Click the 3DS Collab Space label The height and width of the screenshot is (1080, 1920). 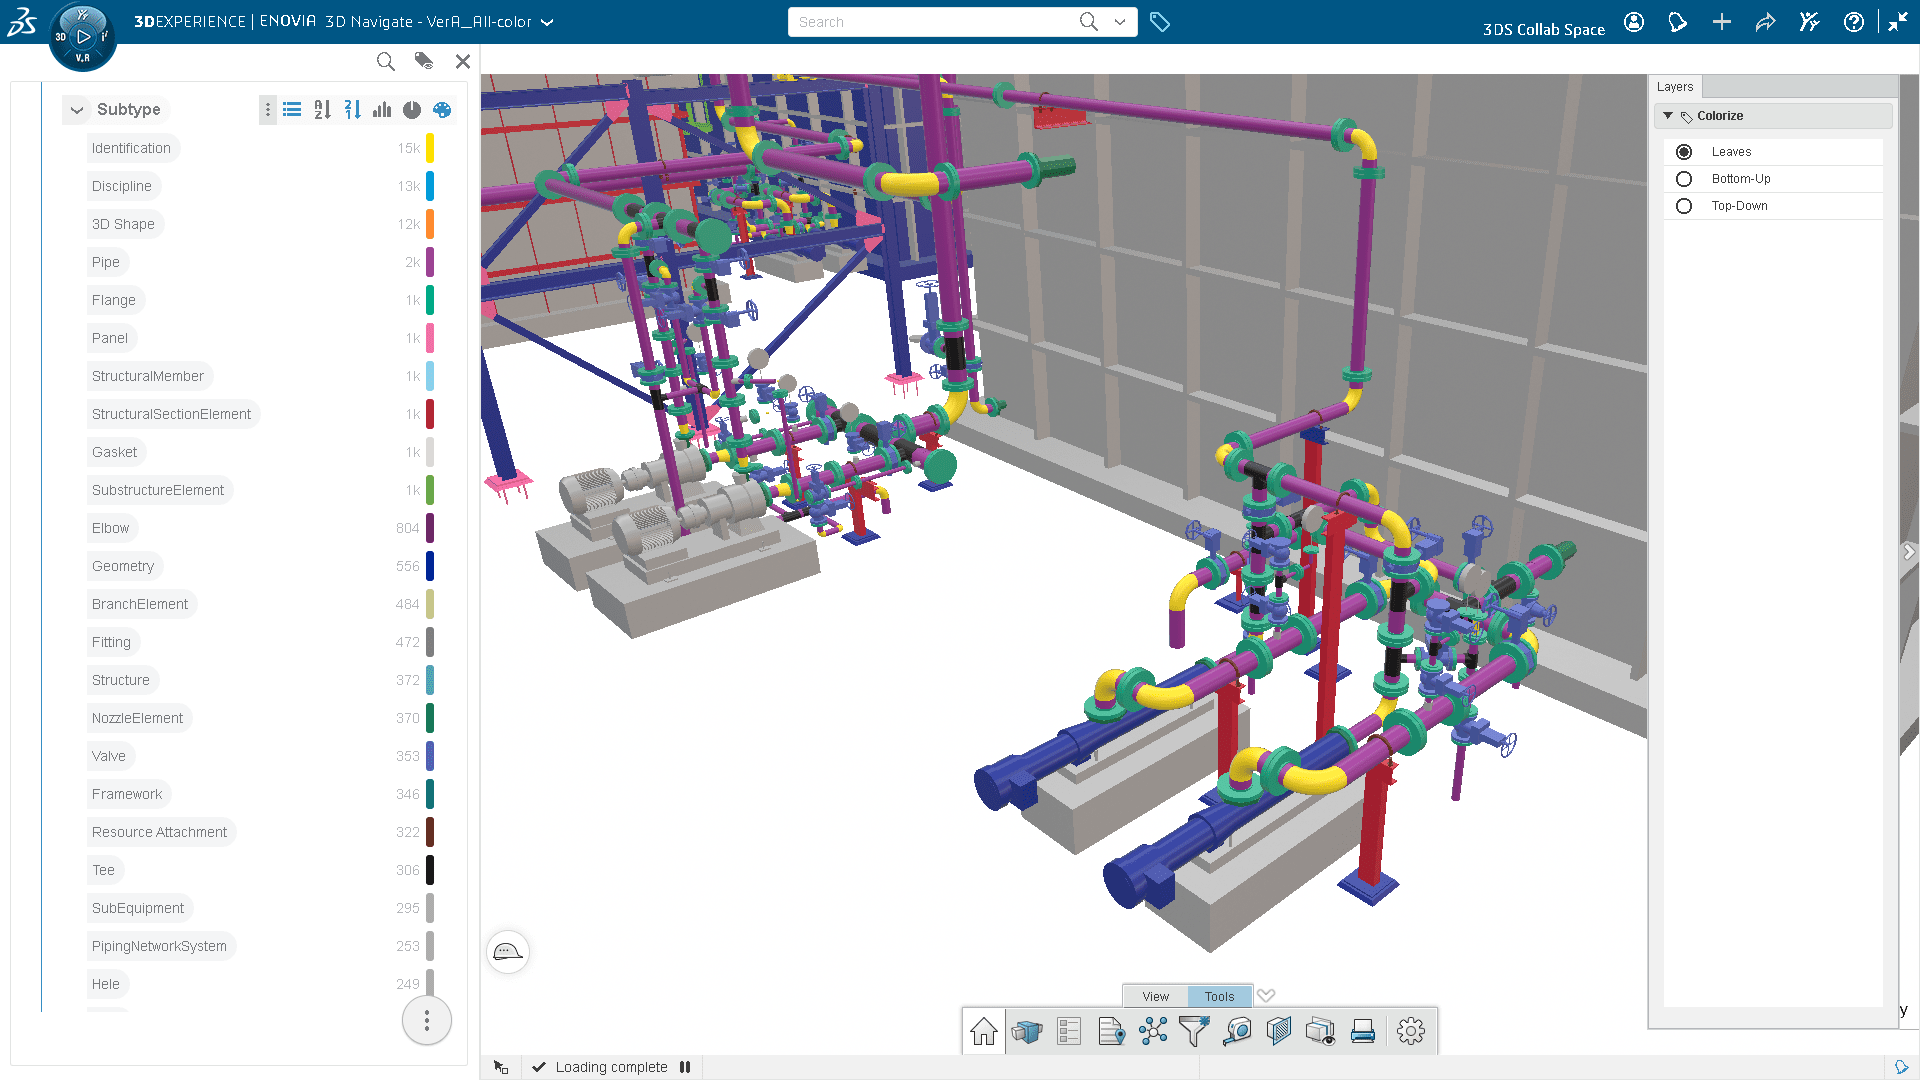pyautogui.click(x=1544, y=30)
